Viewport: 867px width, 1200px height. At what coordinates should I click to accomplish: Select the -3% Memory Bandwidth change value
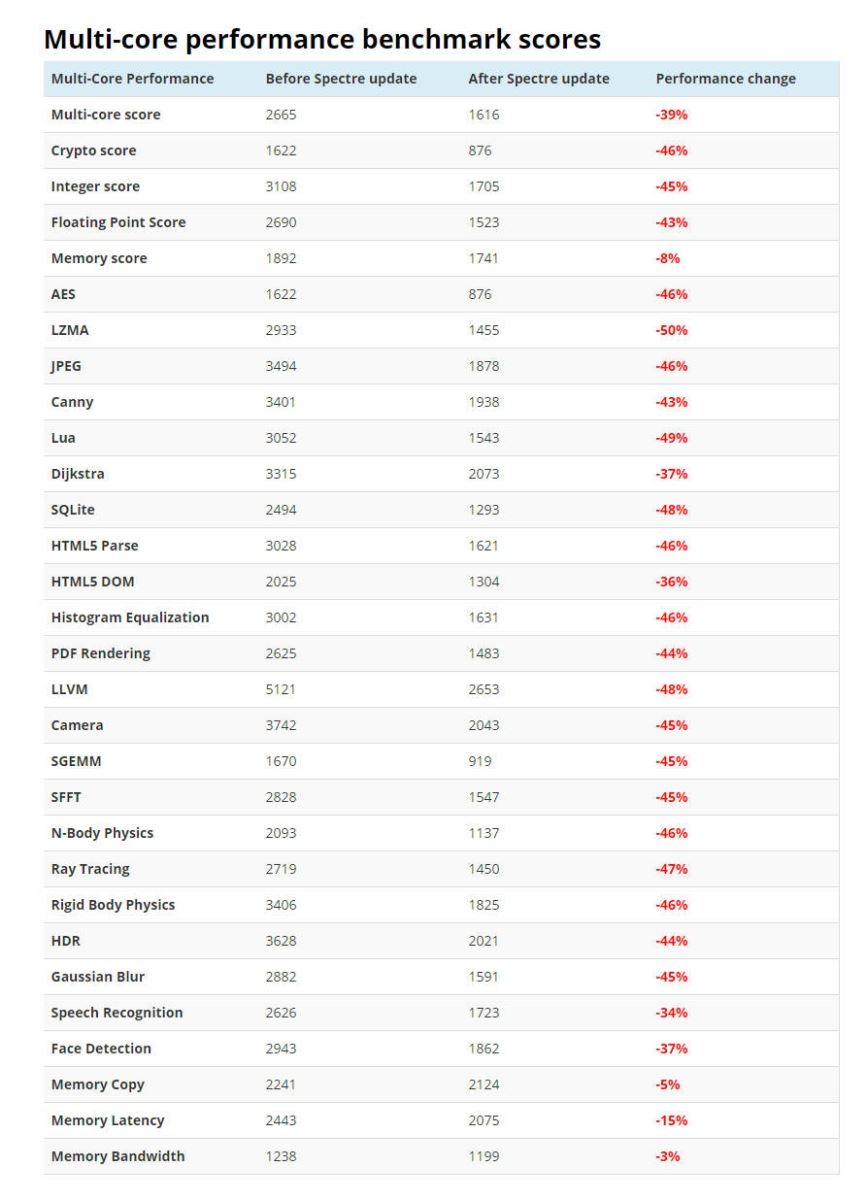point(668,1156)
